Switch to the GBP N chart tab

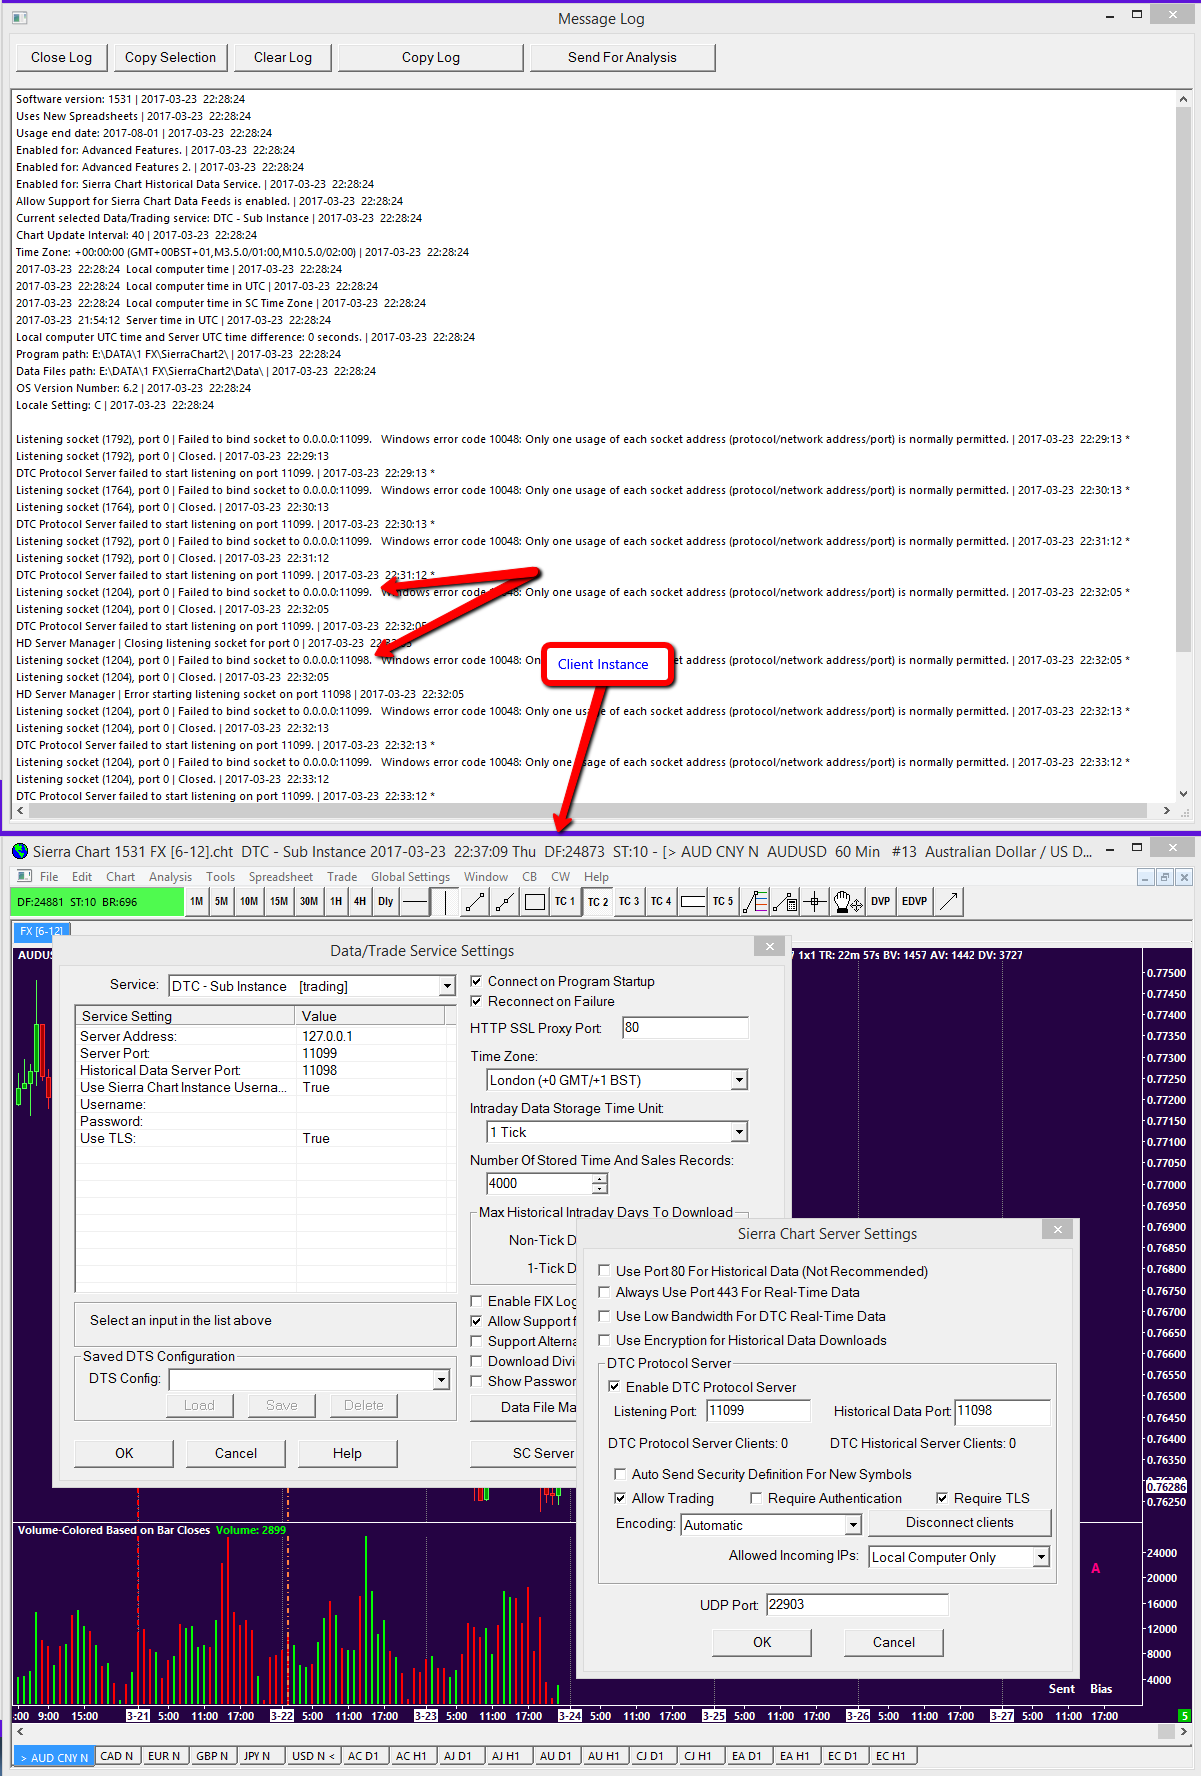click(212, 1756)
